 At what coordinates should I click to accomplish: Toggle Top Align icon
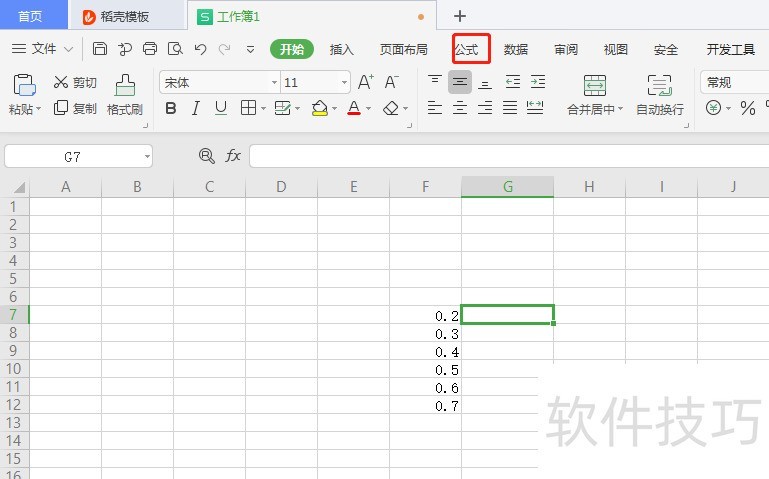tap(435, 81)
